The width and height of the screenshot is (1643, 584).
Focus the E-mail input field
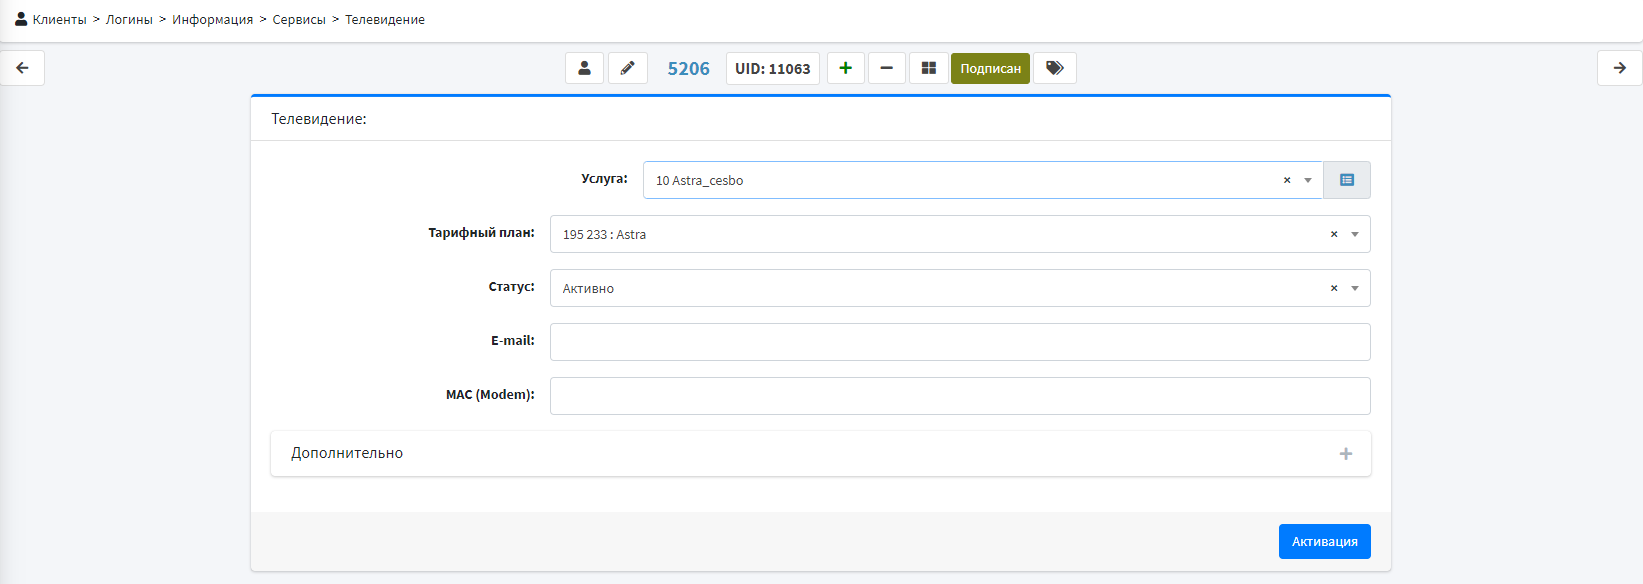[959, 342]
